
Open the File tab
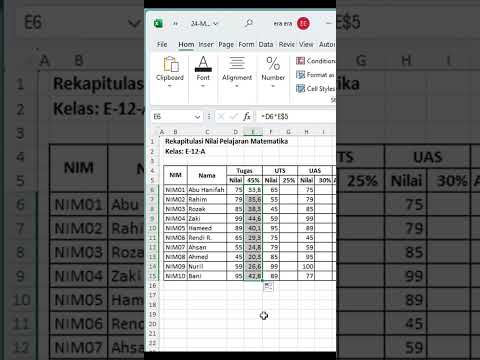click(162, 44)
